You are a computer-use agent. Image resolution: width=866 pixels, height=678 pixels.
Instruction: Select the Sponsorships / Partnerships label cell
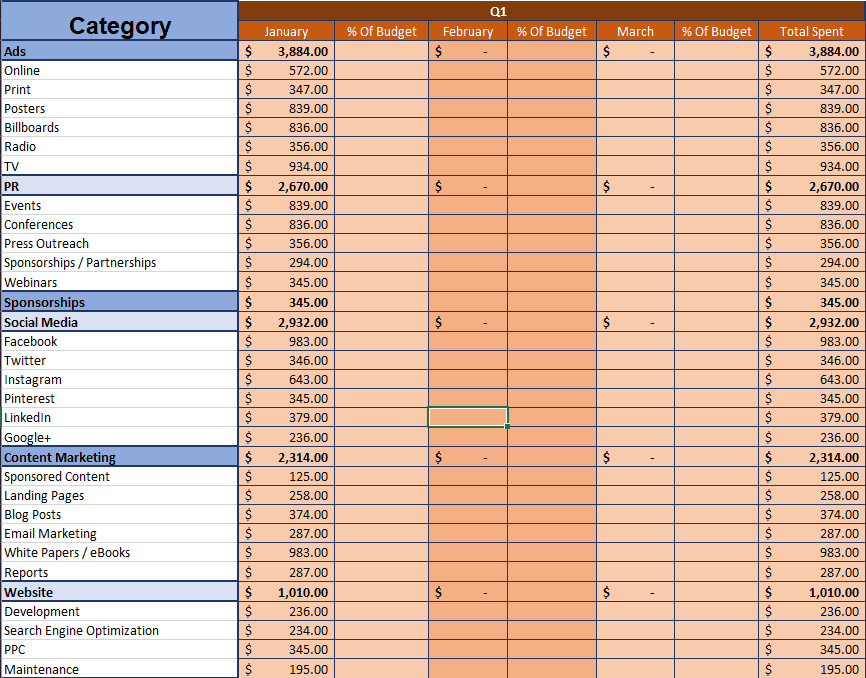tap(119, 263)
